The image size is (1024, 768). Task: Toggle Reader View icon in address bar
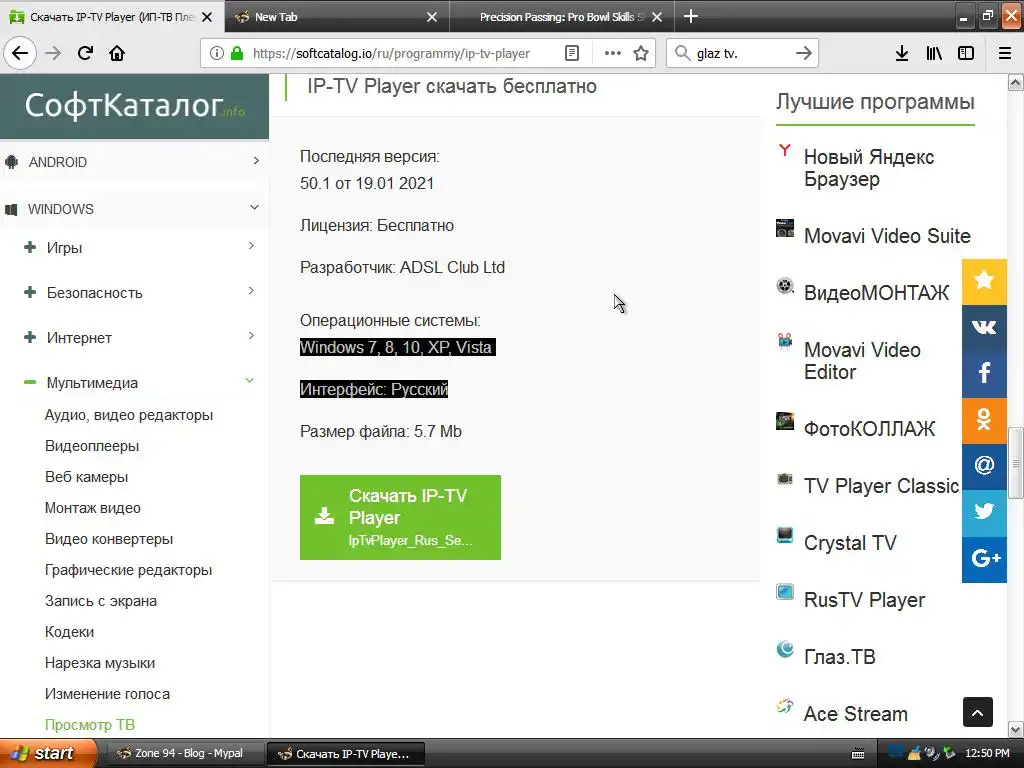click(571, 53)
